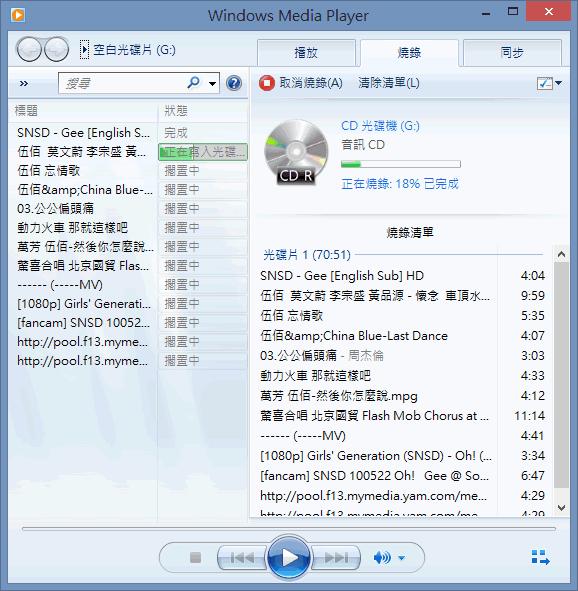Go forward with the right navigation arrow
Viewport: 578px width, 591px height.
pos(57,49)
